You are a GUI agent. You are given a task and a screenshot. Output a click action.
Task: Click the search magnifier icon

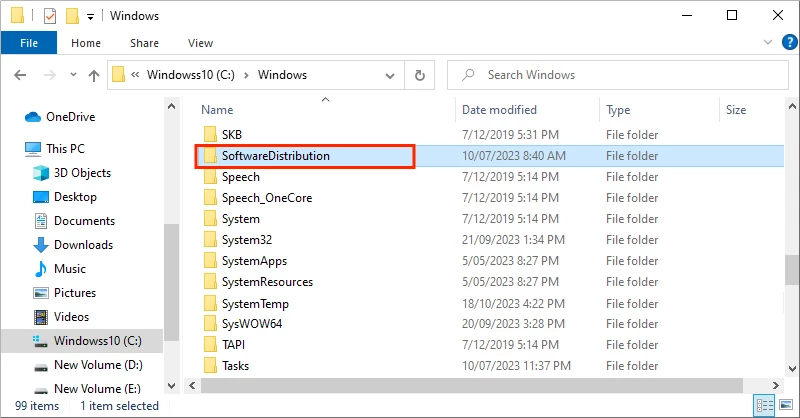click(x=467, y=75)
